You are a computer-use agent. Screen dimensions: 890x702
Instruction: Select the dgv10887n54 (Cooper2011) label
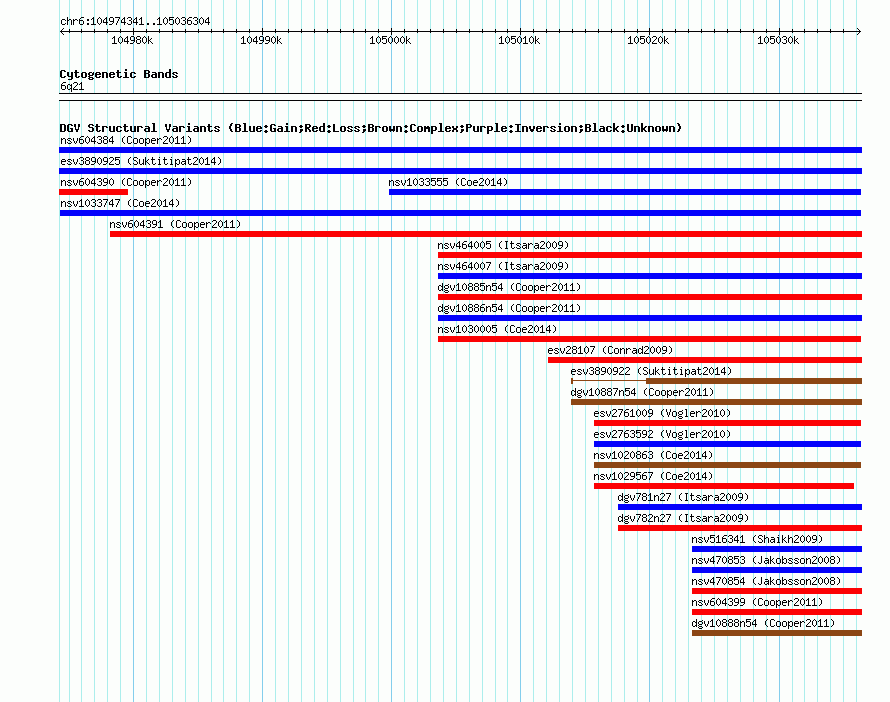click(x=642, y=392)
